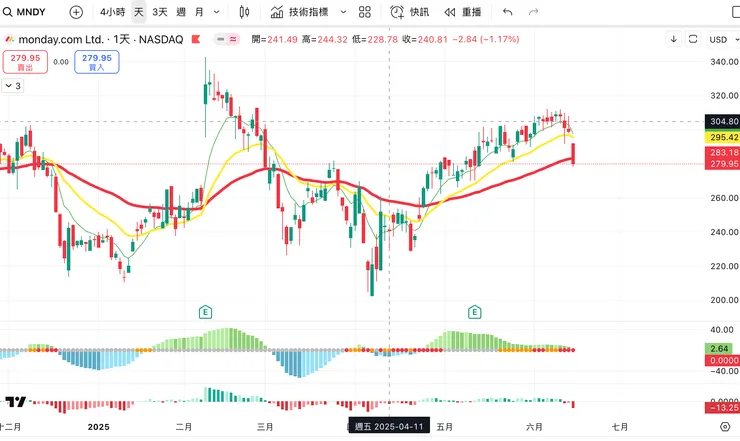This screenshot has height=441, width=740.
Task: Select the 週 weekly interval
Action: 181,12
